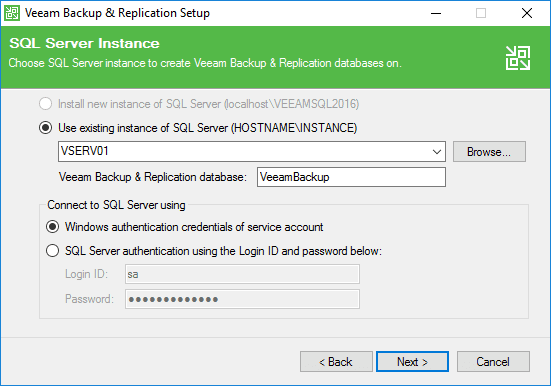
Task: Click the 'Connect to SQL Server using' group label
Action: 116,205
